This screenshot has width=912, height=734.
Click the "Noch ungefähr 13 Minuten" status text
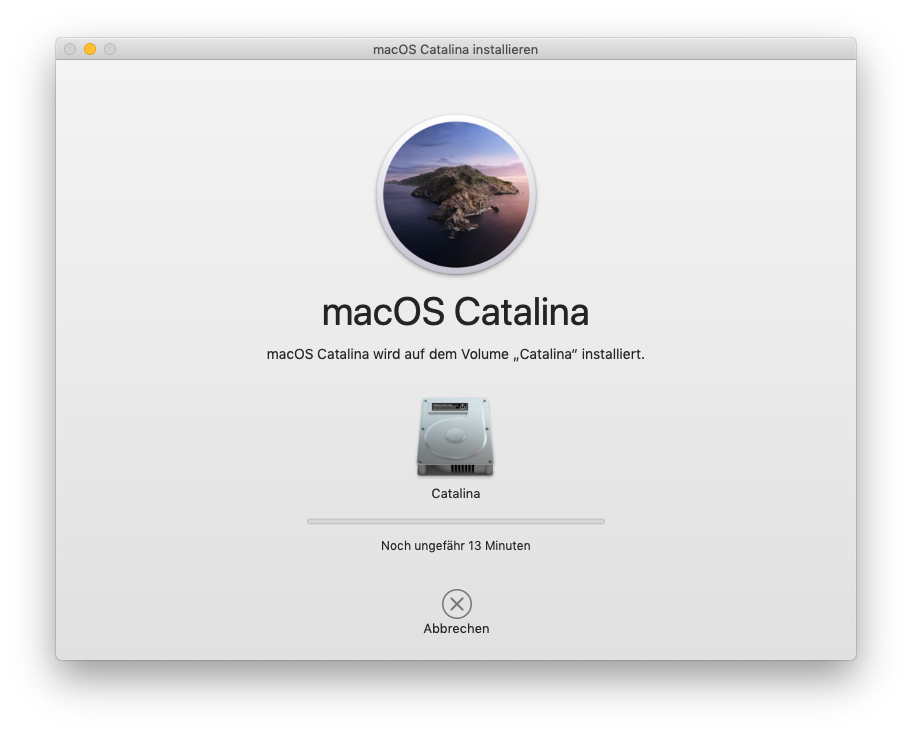pyautogui.click(x=456, y=546)
